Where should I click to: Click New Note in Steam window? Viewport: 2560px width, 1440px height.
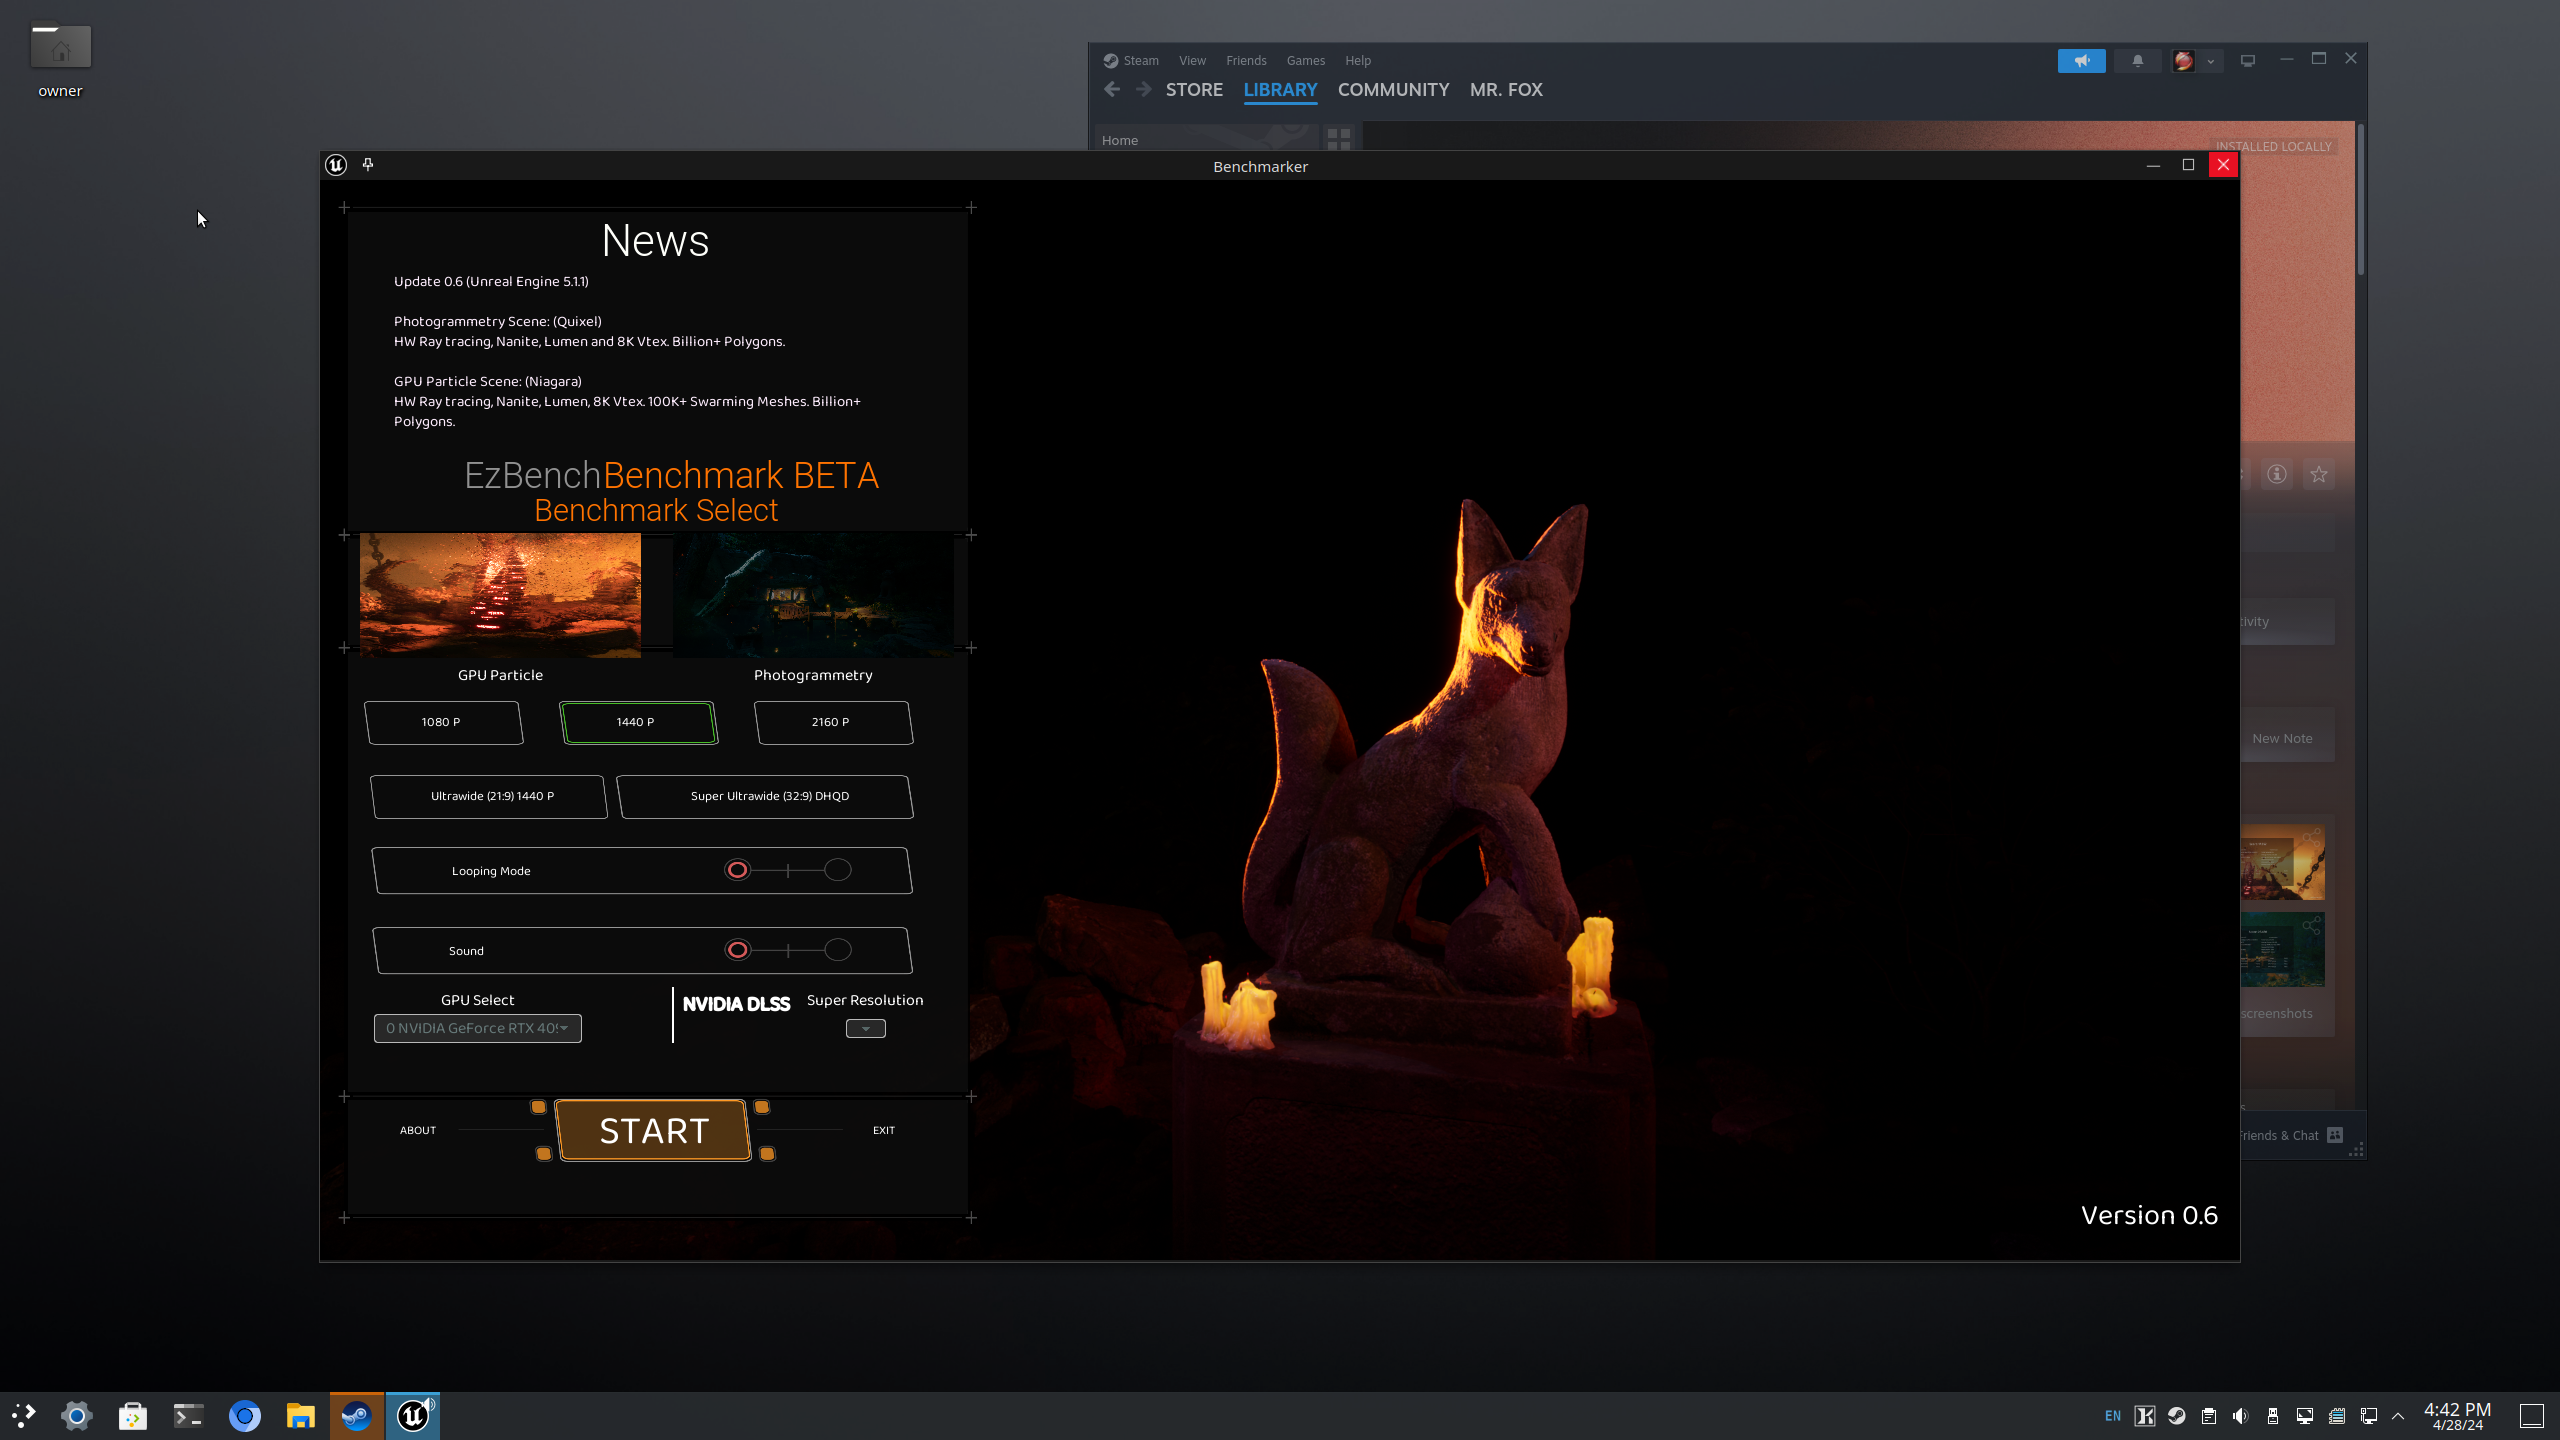pyautogui.click(x=2282, y=739)
